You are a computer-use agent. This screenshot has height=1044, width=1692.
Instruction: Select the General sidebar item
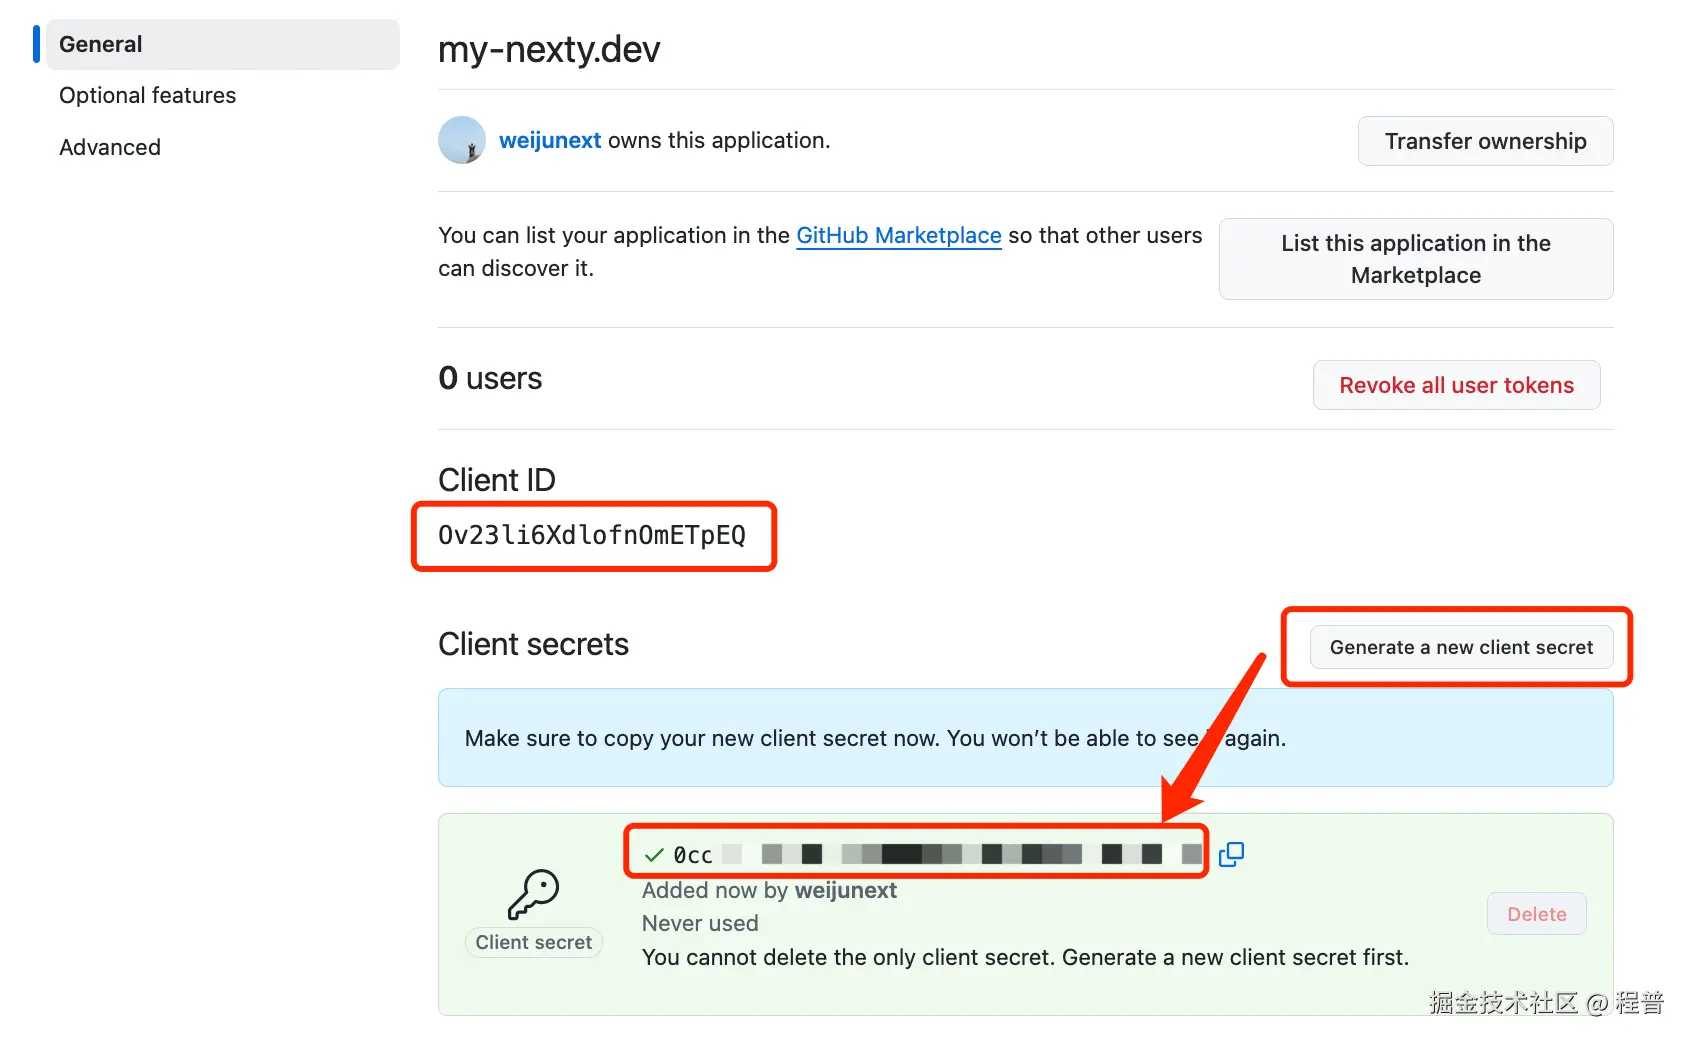pos(100,44)
